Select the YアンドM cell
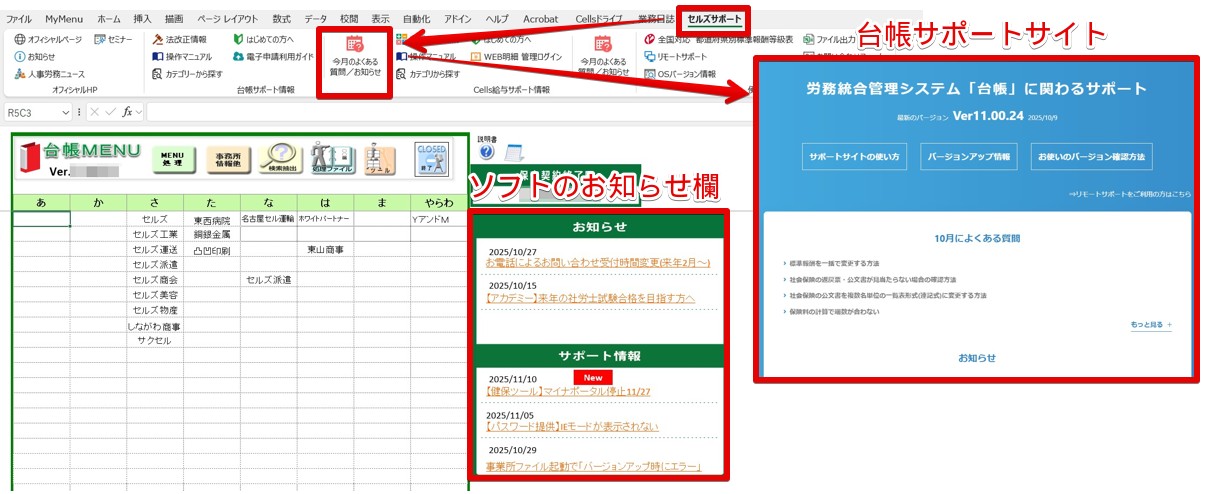The width and height of the screenshot is (1205, 494). (438, 219)
